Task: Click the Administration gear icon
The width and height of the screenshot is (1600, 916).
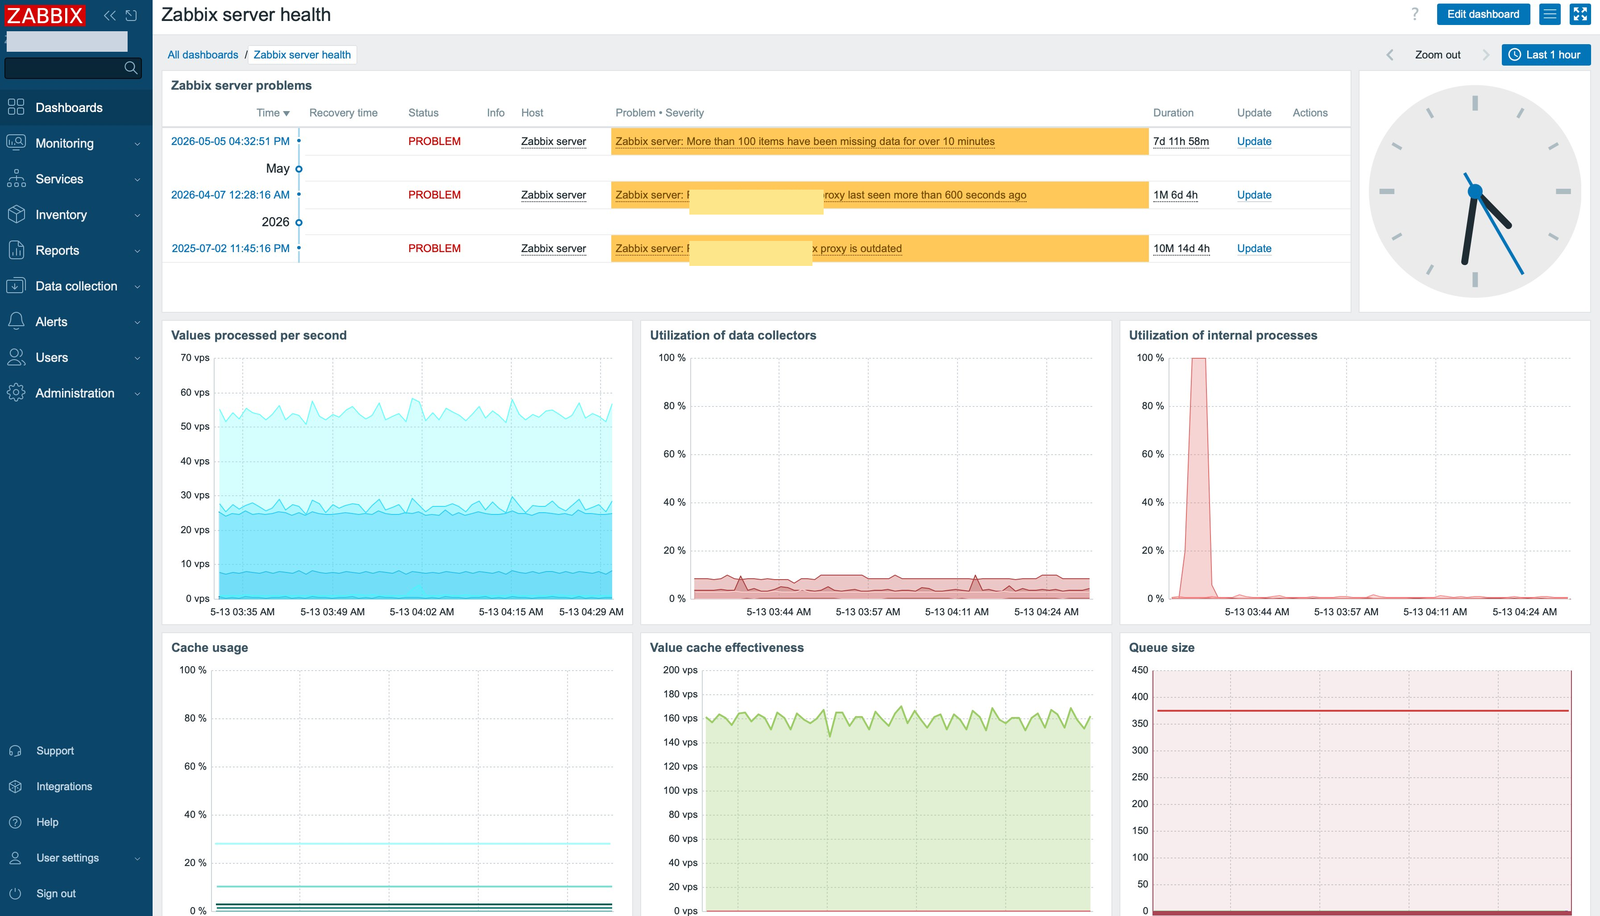Action: click(x=16, y=393)
